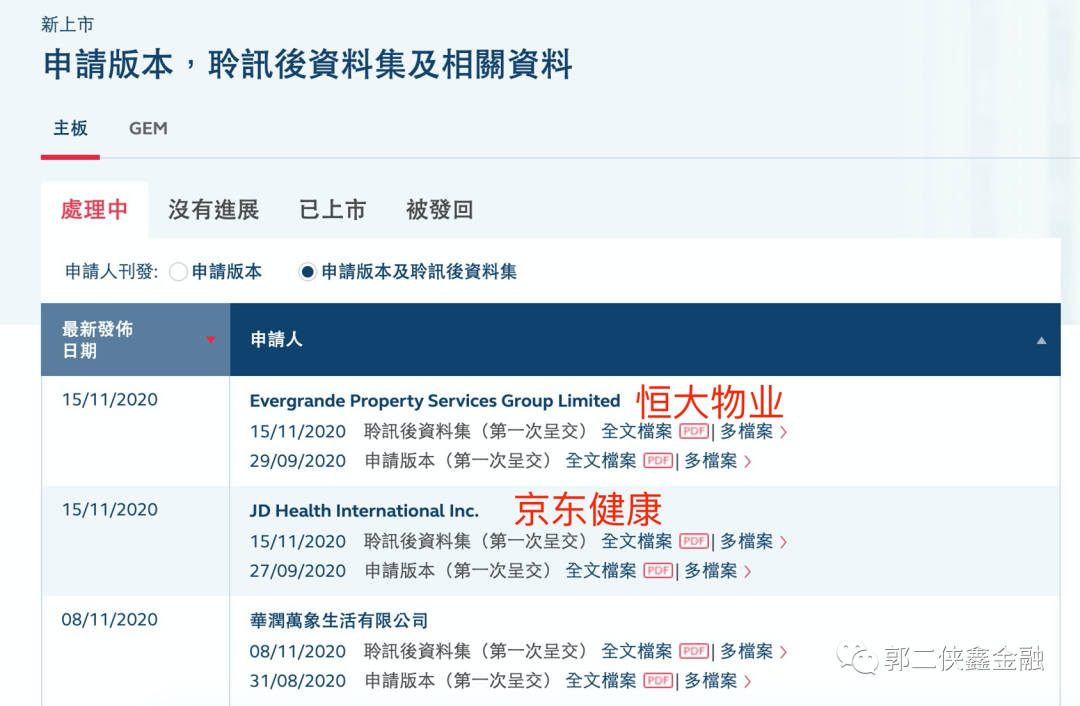1080x706 pixels.
Task: Click the 申請人 column header text
Action: 276,340
